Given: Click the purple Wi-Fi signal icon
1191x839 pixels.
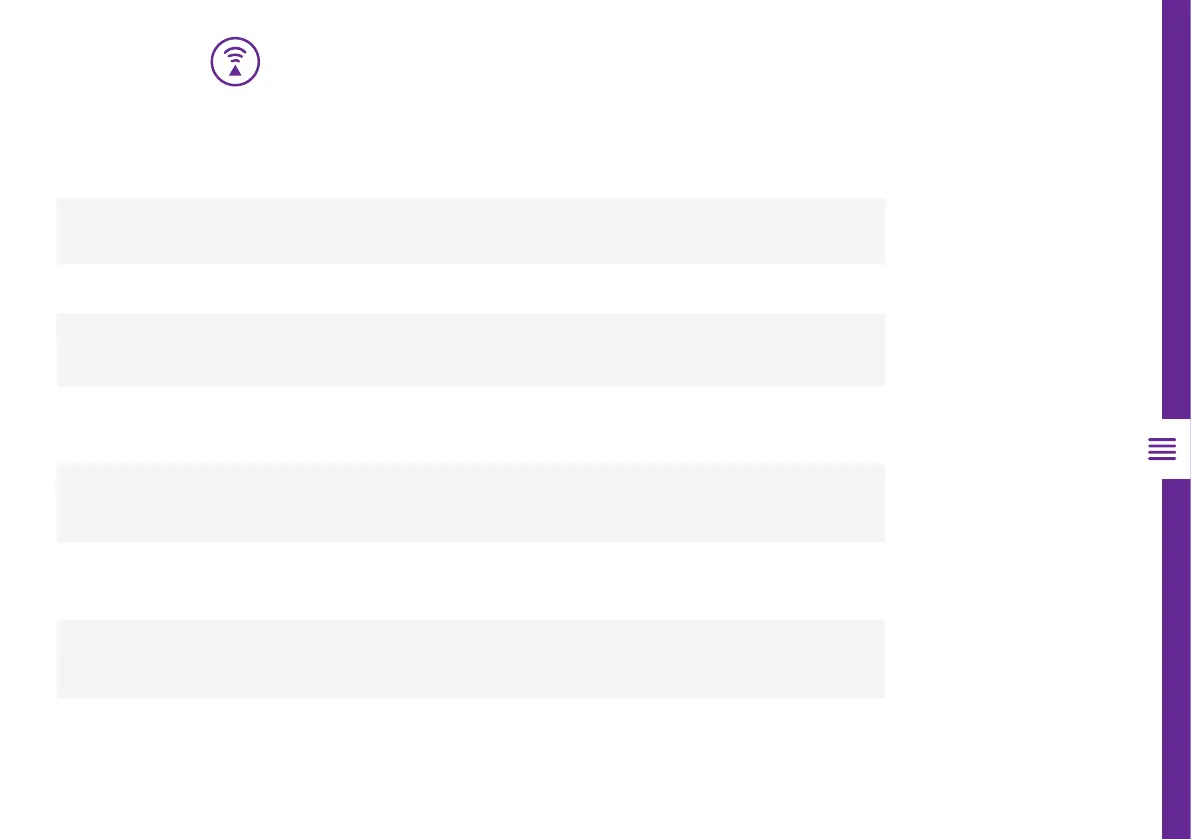Looking at the screenshot, I should (235, 61).
